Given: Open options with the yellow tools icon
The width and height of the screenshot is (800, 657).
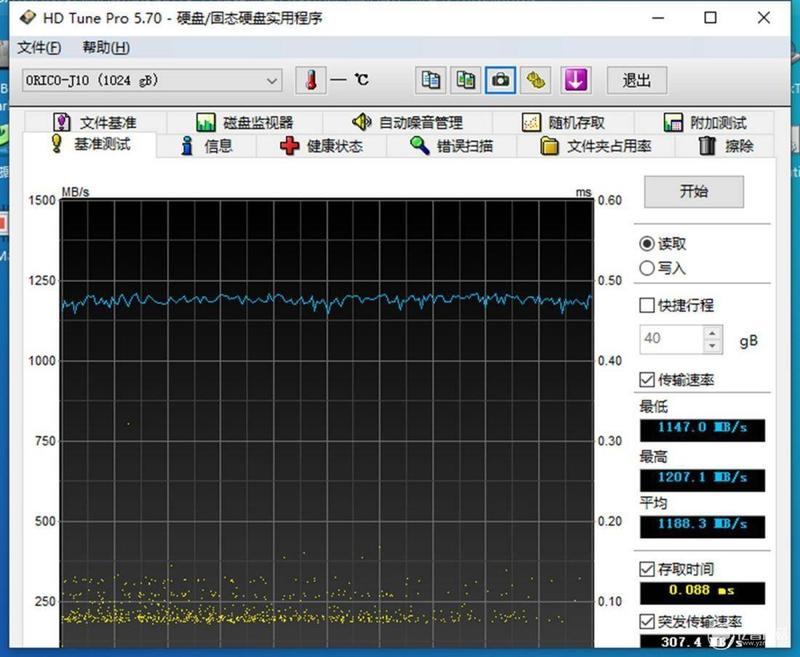Looking at the screenshot, I should (535, 80).
